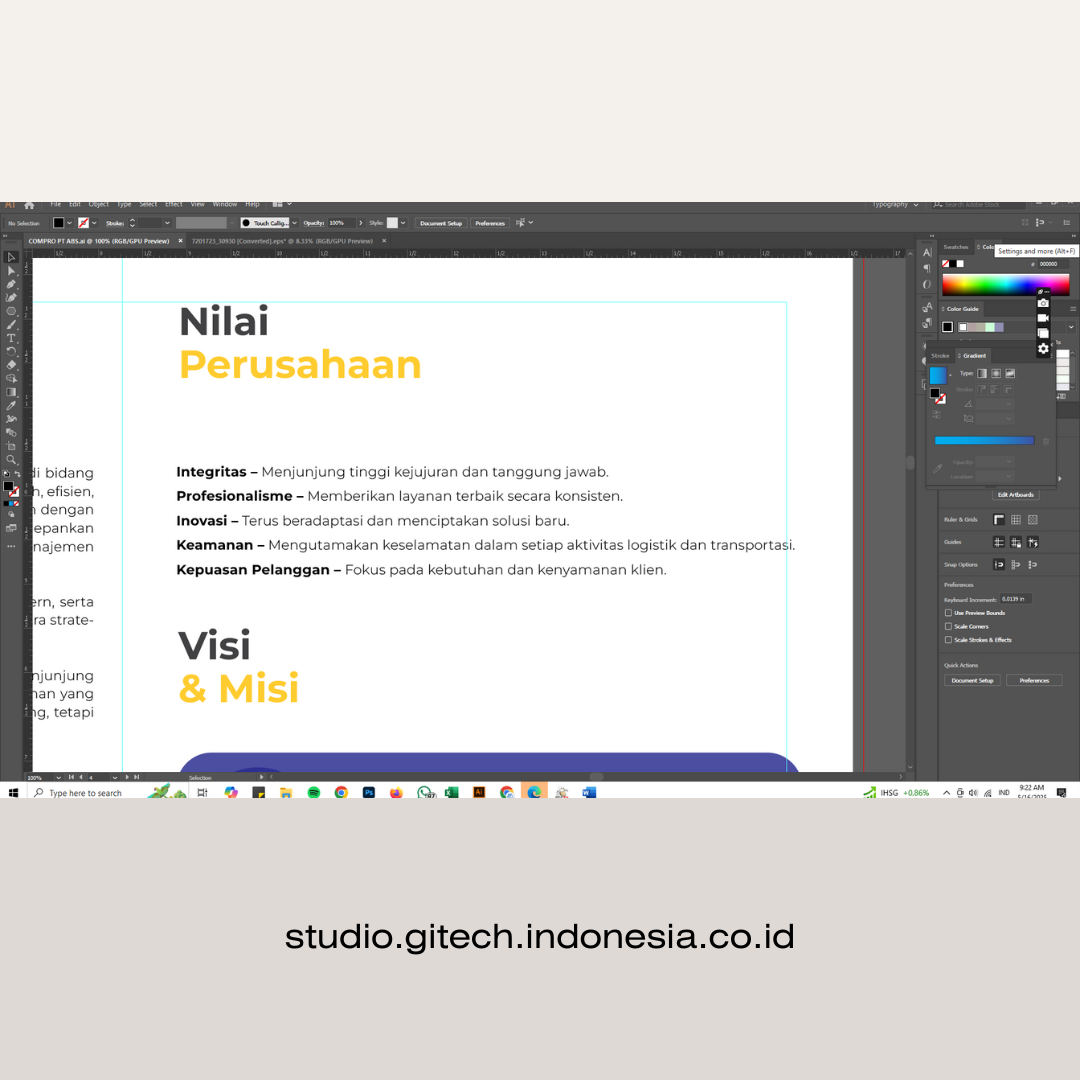The image size is (1080, 1080).
Task: Expand the Color Guide harmony rules dropdown
Action: (x=1071, y=327)
